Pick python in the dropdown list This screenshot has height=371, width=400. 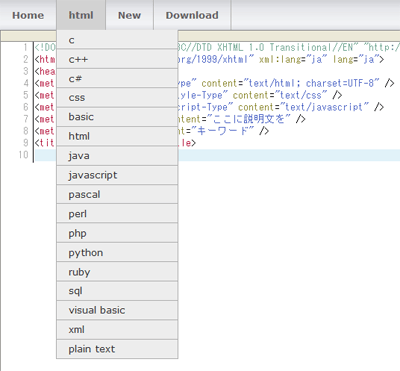click(117, 252)
